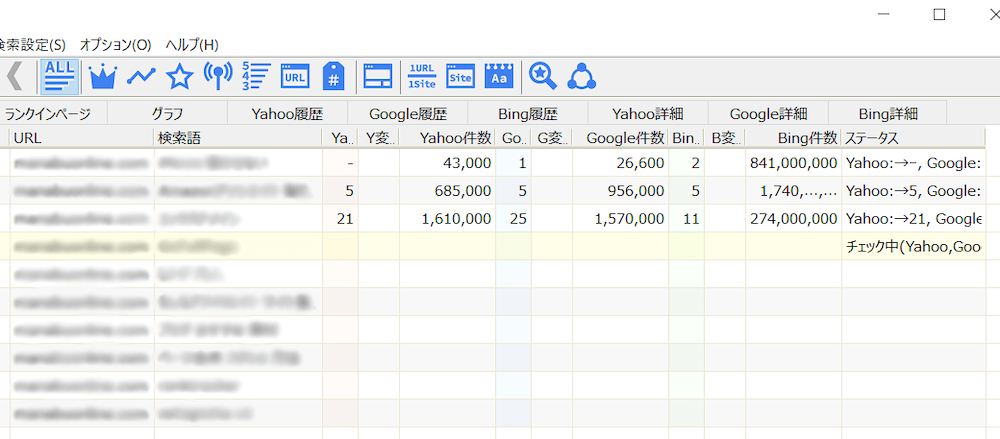Image resolution: width=1000 pixels, height=439 pixels.
Task: Click the star favorites icon
Action: coord(179,77)
